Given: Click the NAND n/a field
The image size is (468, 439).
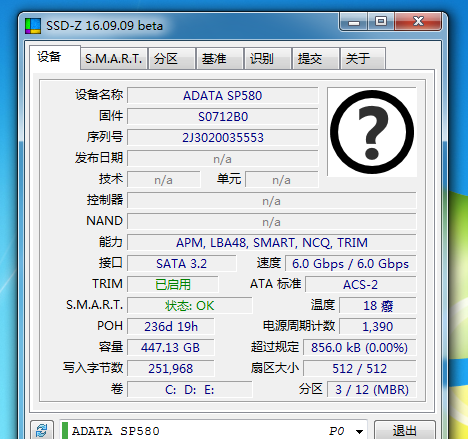Looking at the screenshot, I should coord(272,222).
